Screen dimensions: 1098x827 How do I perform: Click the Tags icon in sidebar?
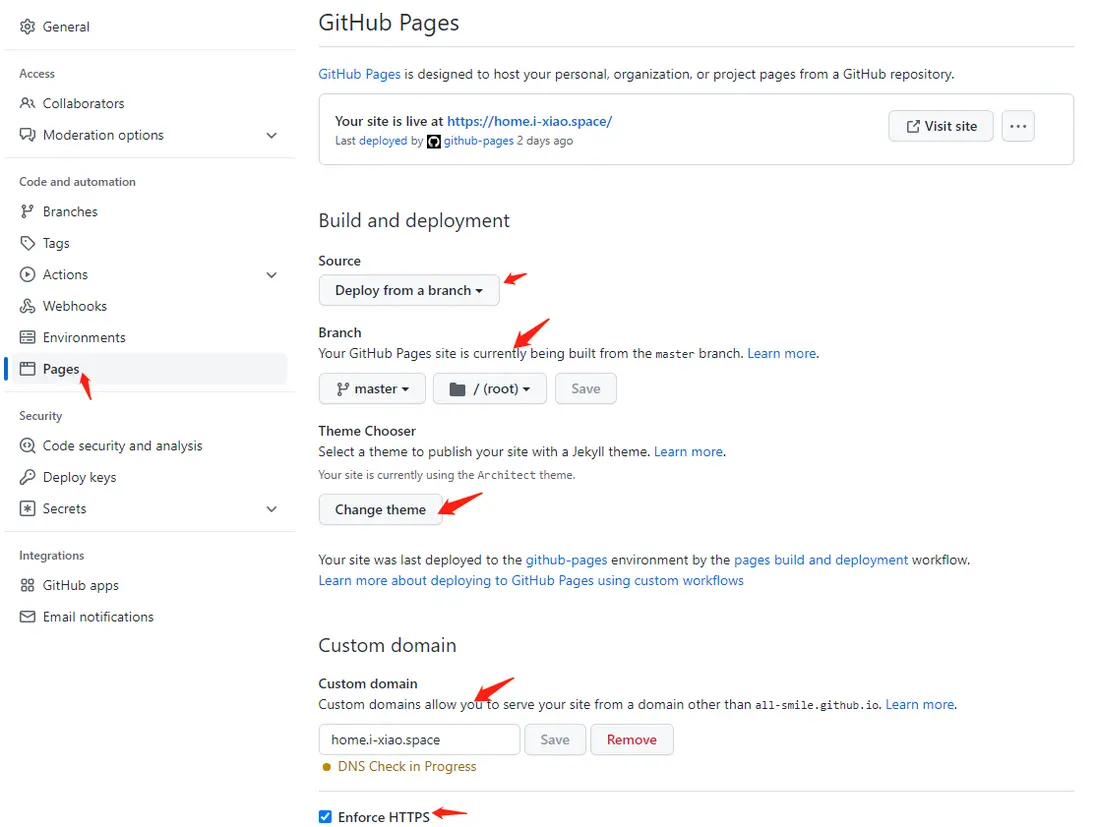tap(28, 243)
